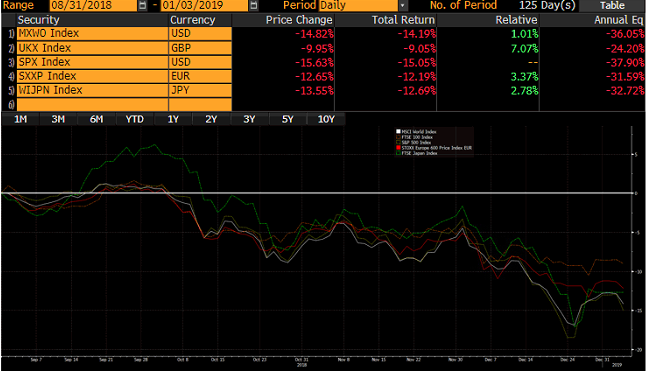Image resolution: width=648 pixels, height=371 pixels.
Task: Edit the USD currency for MXWO Index
Action: click(200, 33)
